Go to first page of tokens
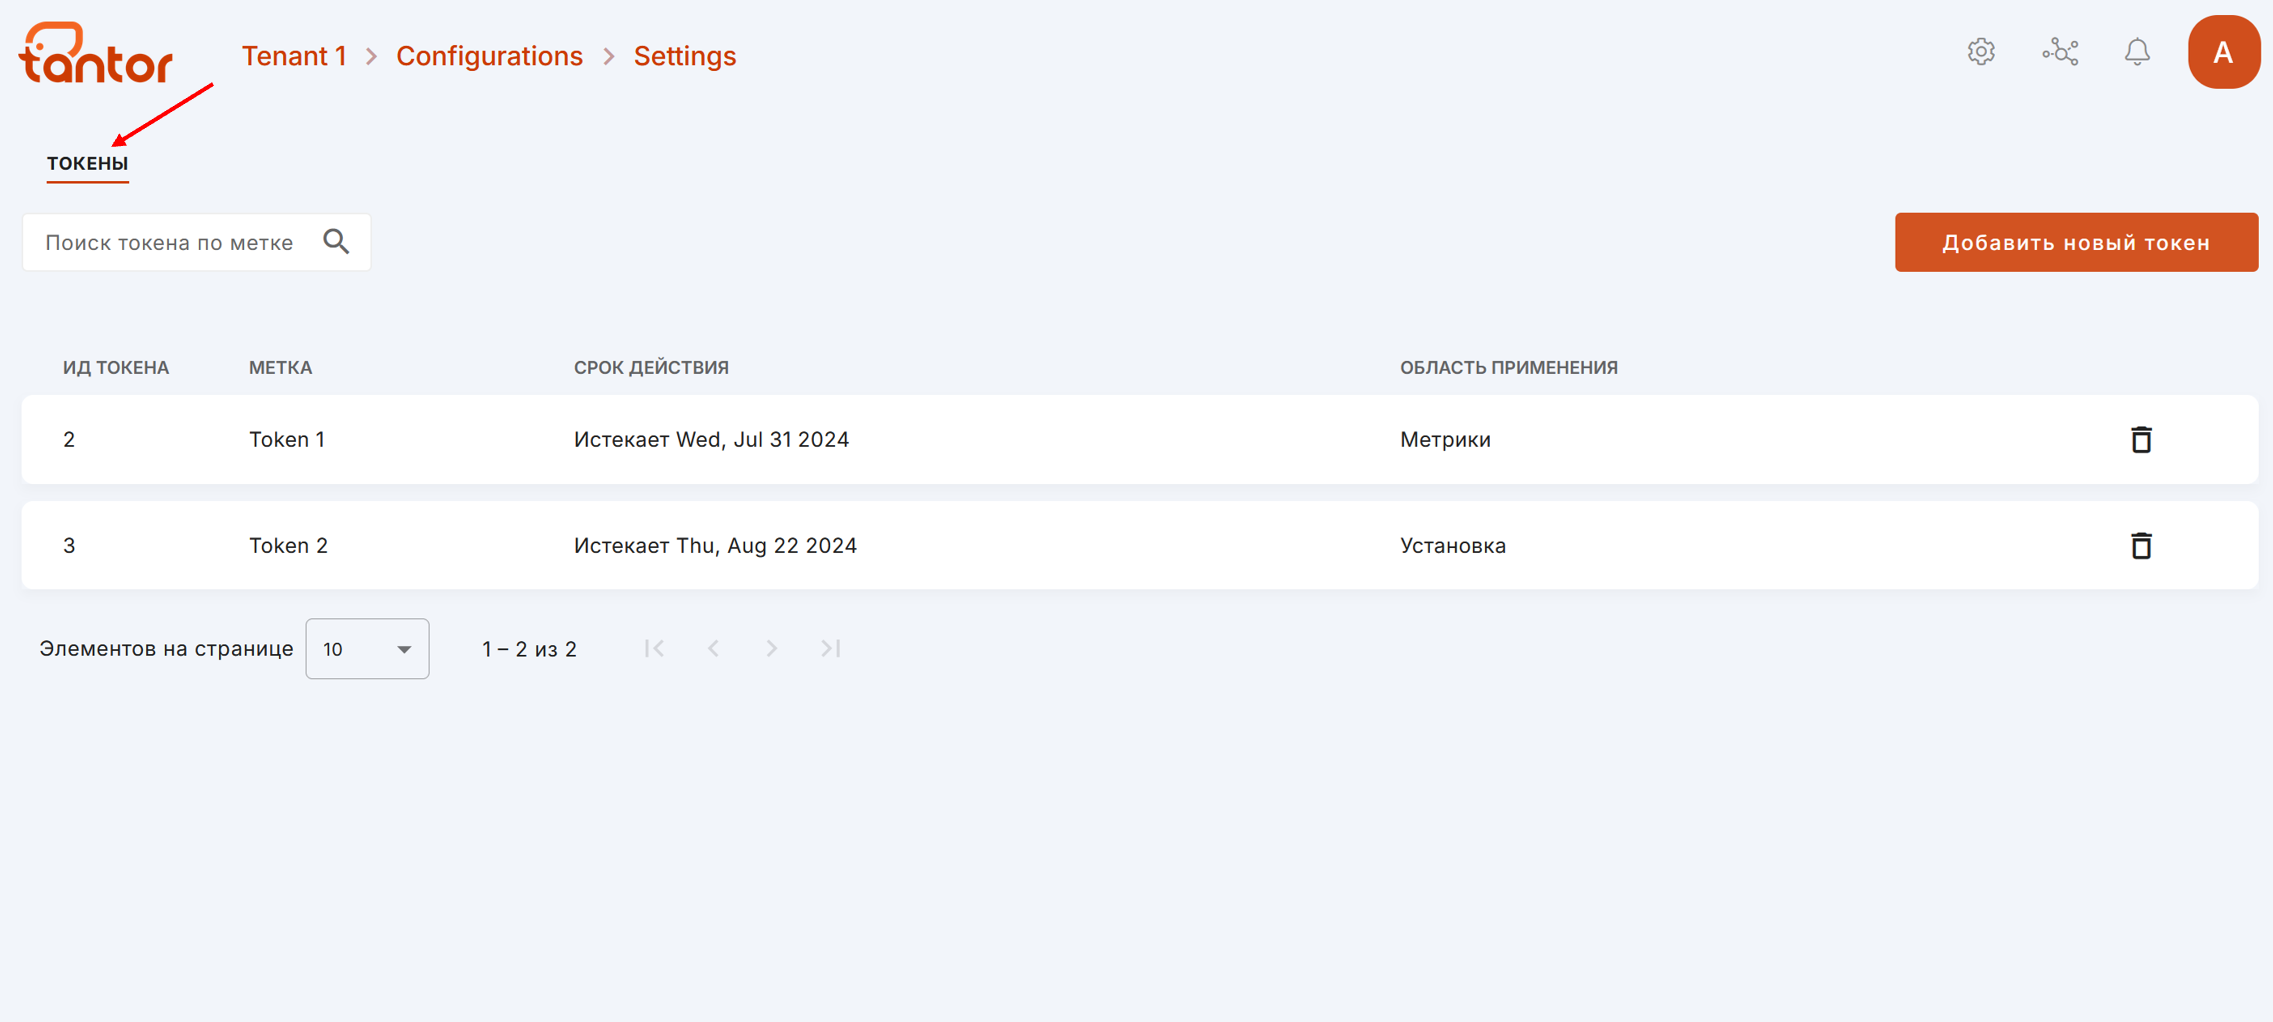Screen dimensions: 2273x1022 point(654,649)
